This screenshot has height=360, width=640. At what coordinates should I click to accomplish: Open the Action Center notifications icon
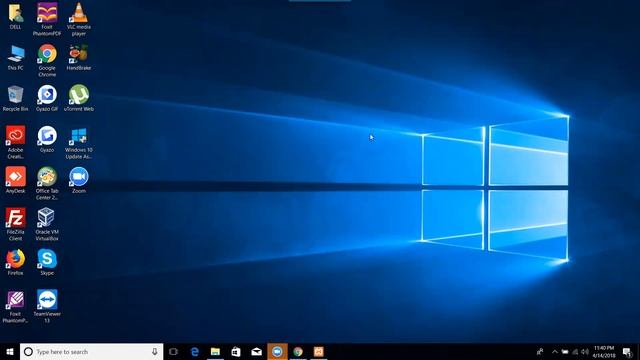click(627, 352)
